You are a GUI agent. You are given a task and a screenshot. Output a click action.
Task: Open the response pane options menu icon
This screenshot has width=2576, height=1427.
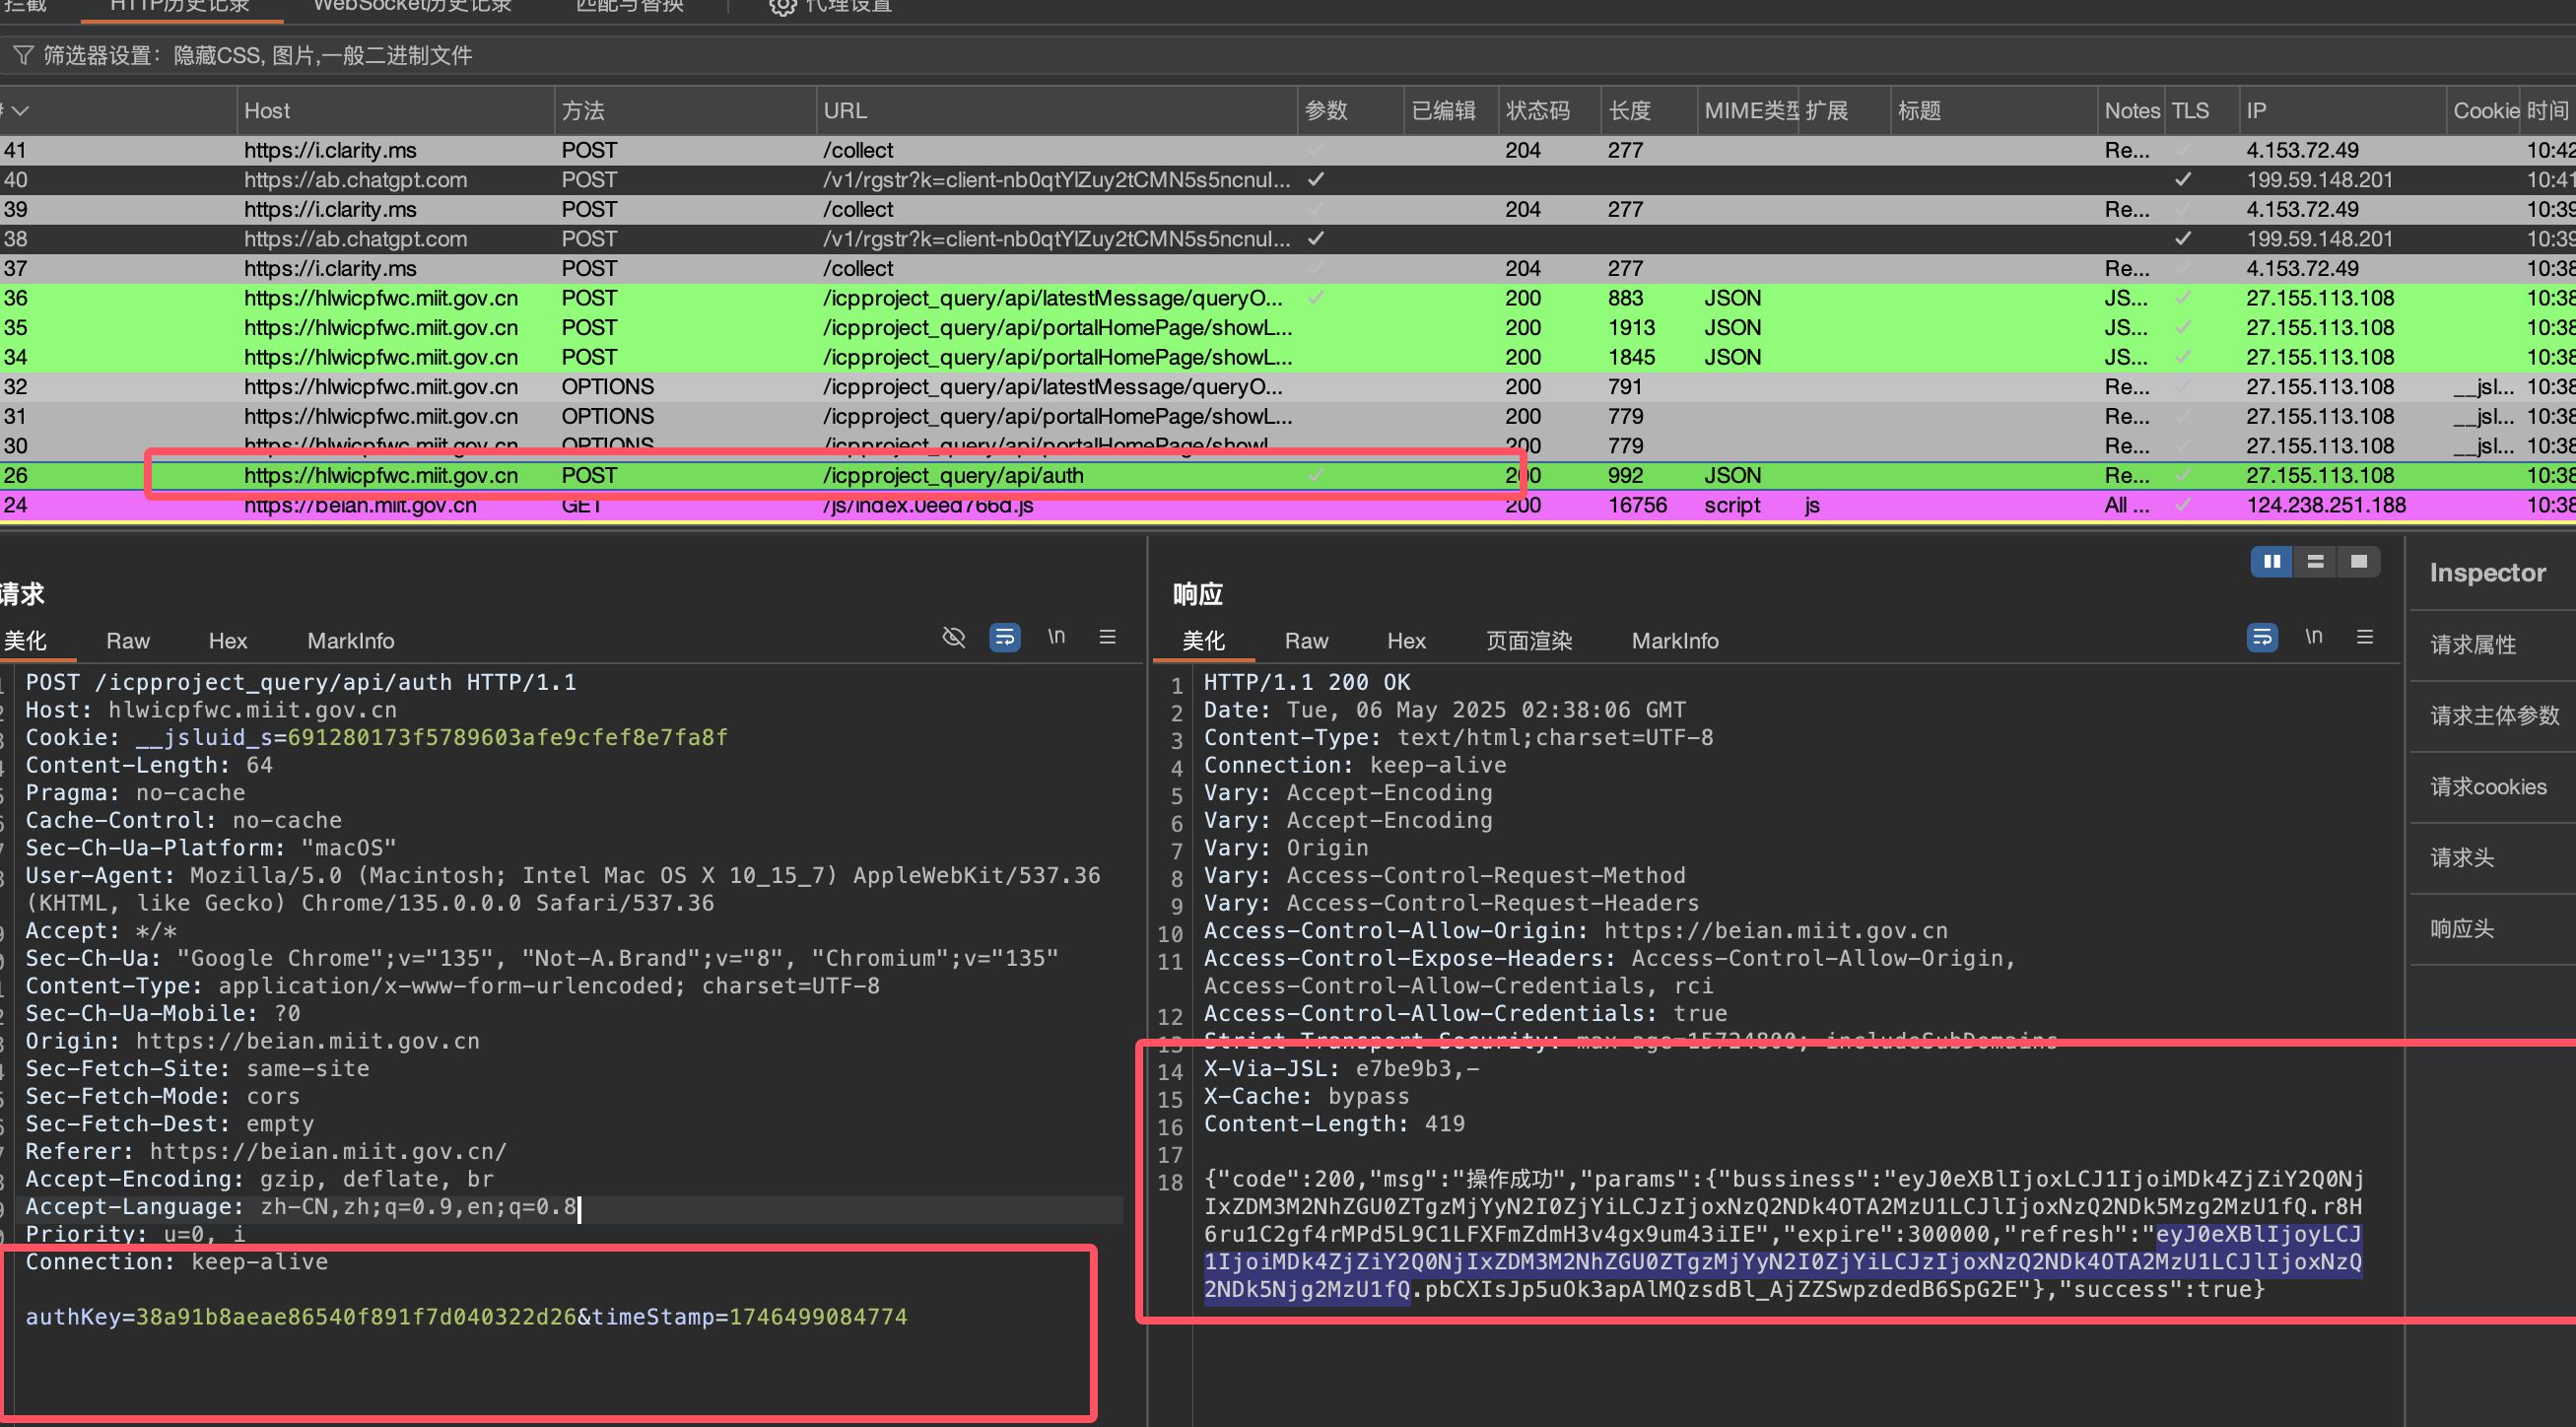(x=2364, y=637)
